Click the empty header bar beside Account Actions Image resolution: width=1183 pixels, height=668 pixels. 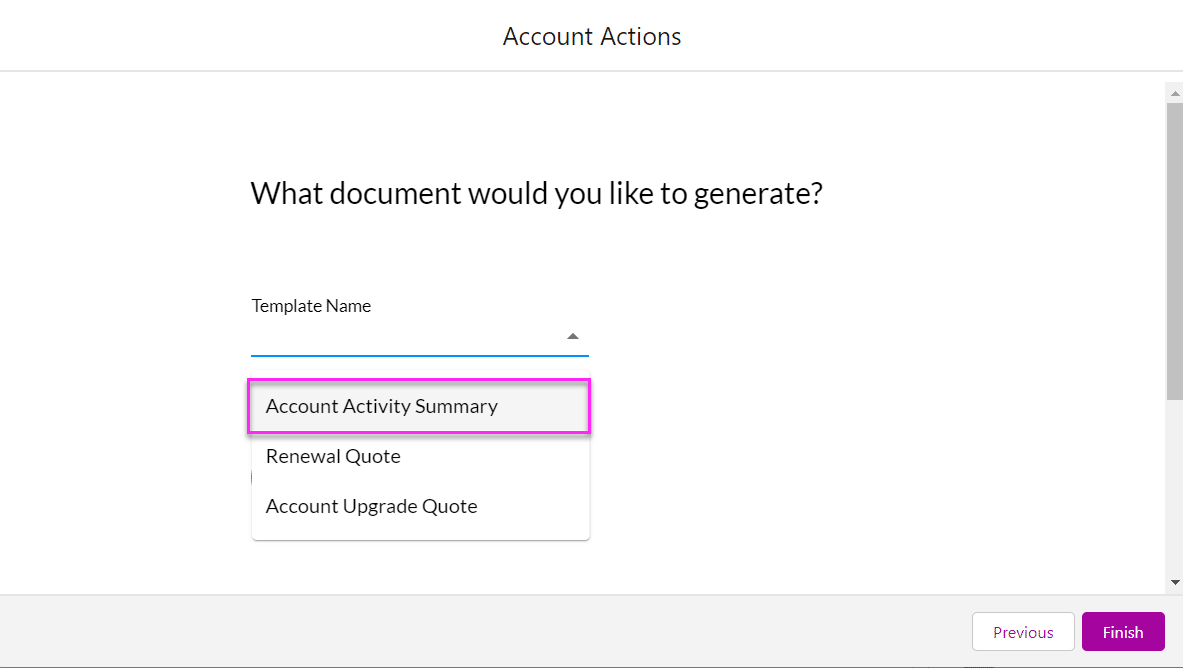coord(250,37)
